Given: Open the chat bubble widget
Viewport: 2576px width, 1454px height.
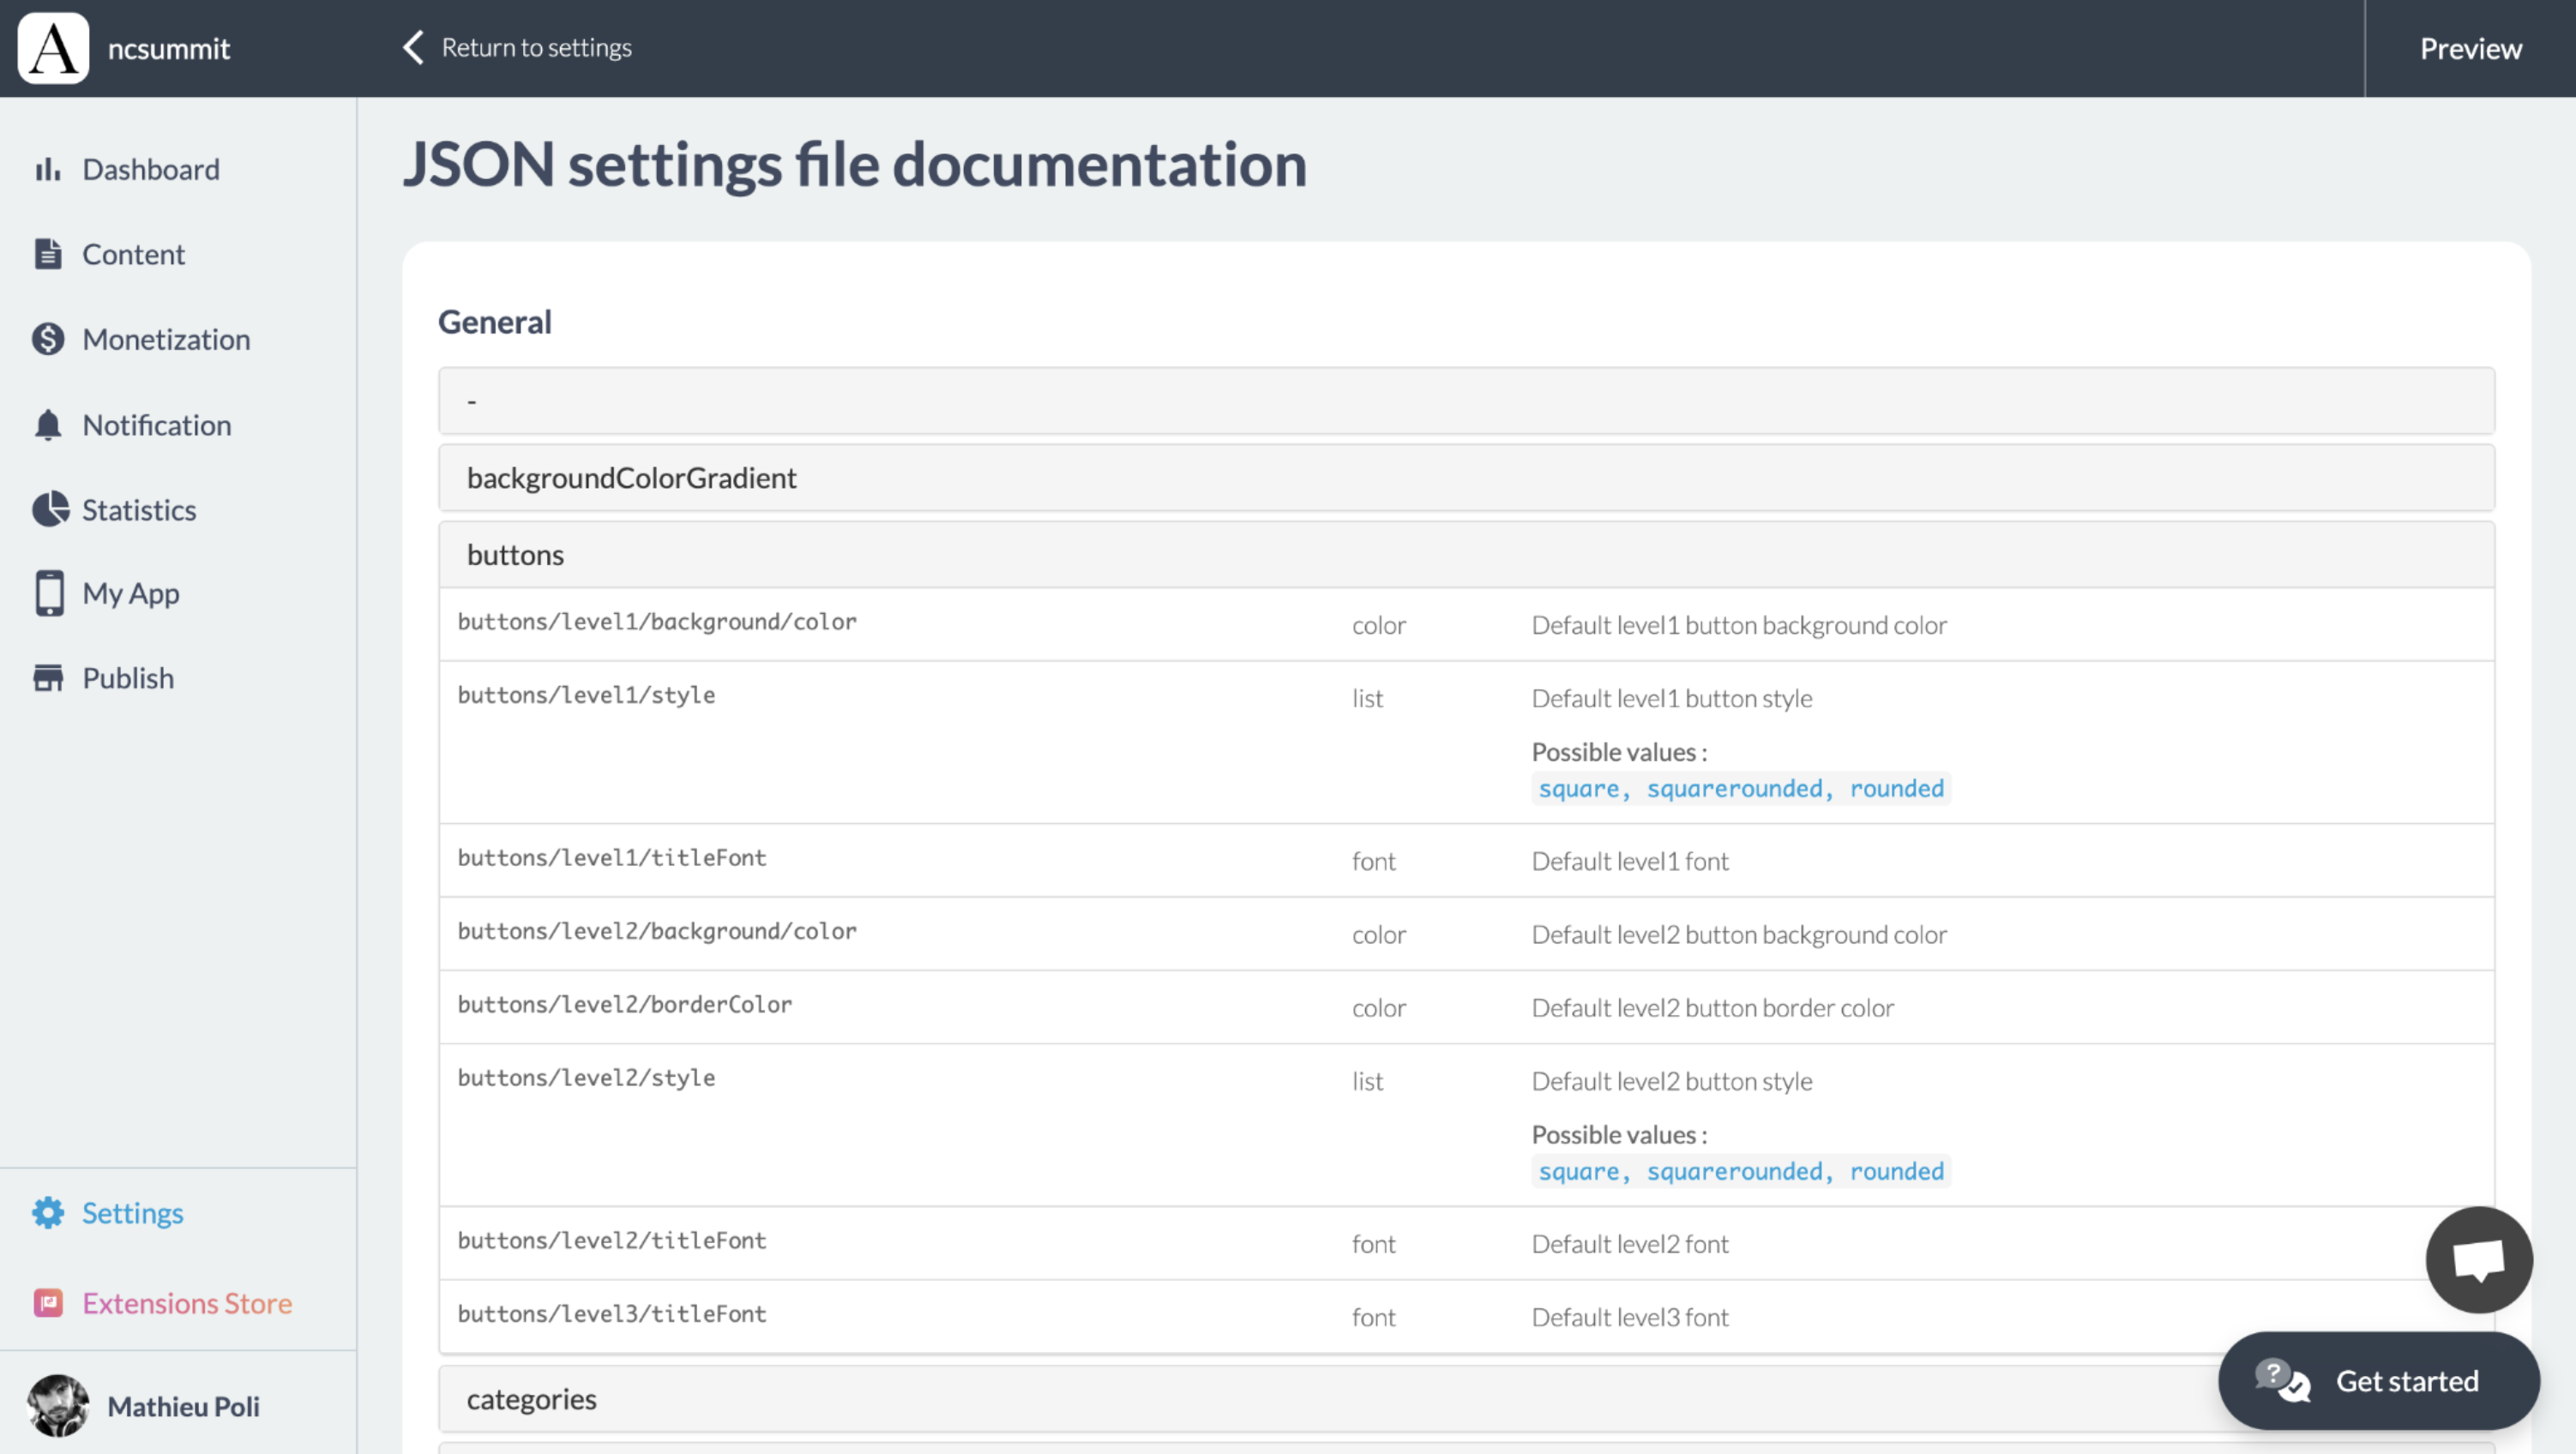Looking at the screenshot, I should click(x=2478, y=1259).
